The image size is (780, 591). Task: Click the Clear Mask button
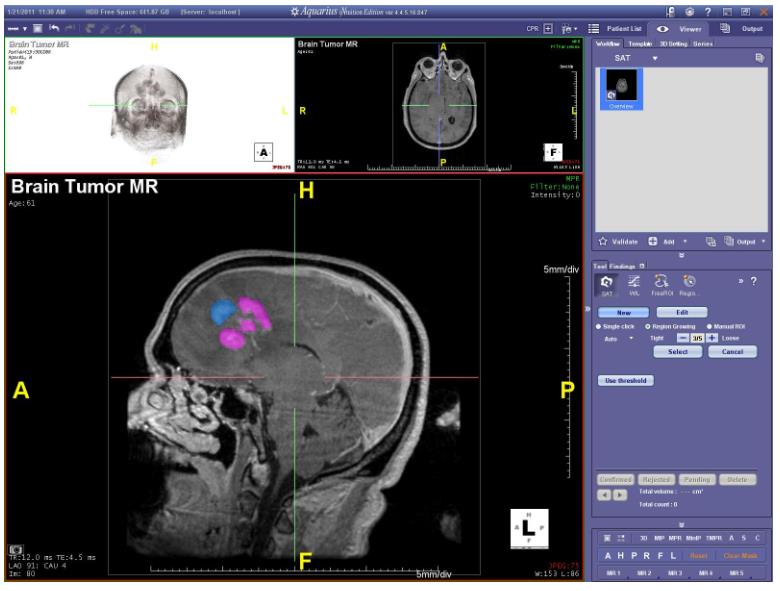(x=740, y=556)
